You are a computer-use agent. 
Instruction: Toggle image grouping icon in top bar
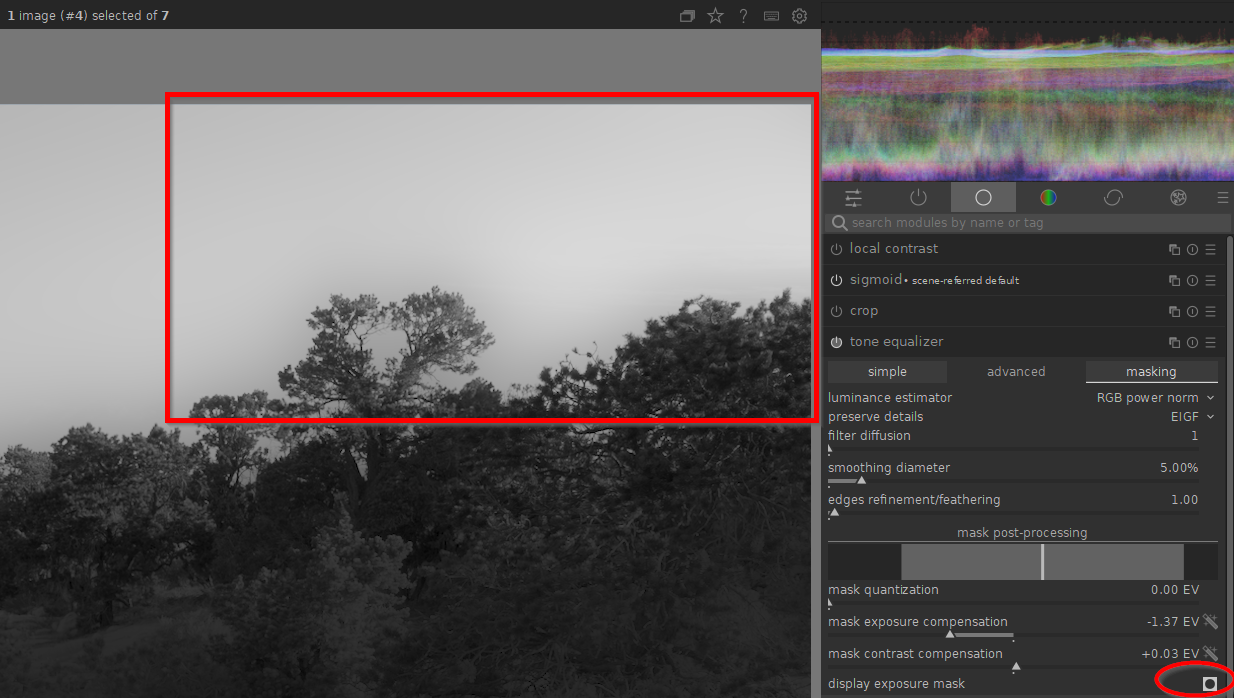[x=687, y=16]
